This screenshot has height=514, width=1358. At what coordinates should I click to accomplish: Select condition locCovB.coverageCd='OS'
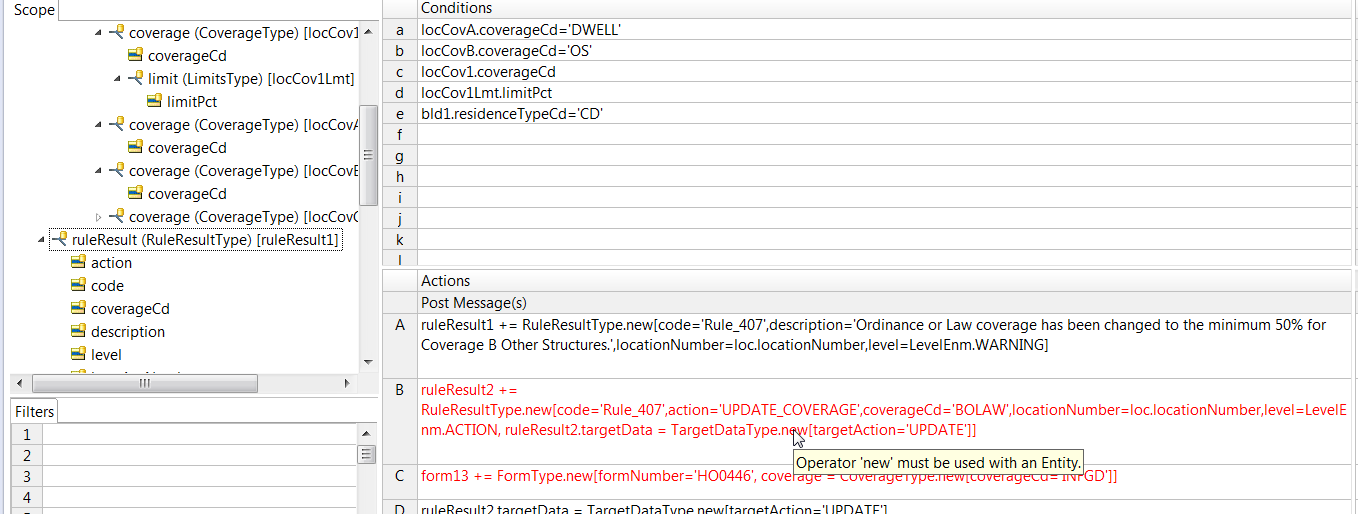pyautogui.click(x=884, y=50)
